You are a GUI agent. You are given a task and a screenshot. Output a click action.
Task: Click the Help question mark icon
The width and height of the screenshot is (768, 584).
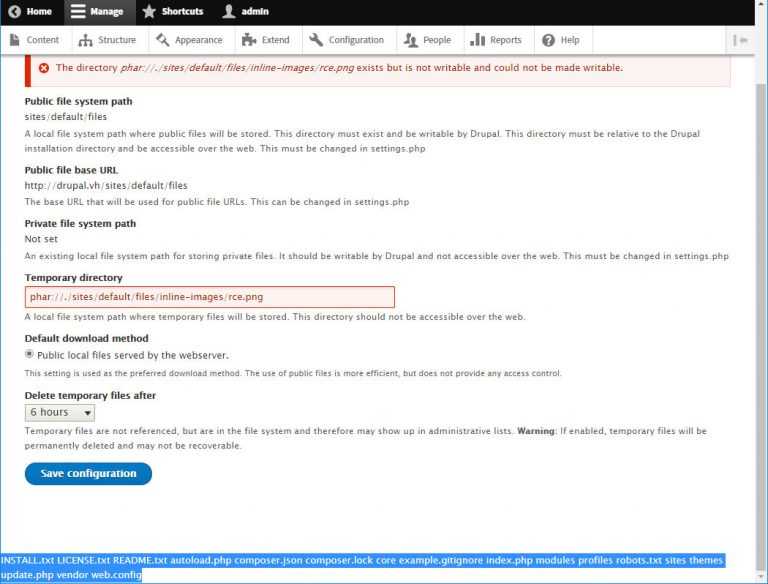548,40
